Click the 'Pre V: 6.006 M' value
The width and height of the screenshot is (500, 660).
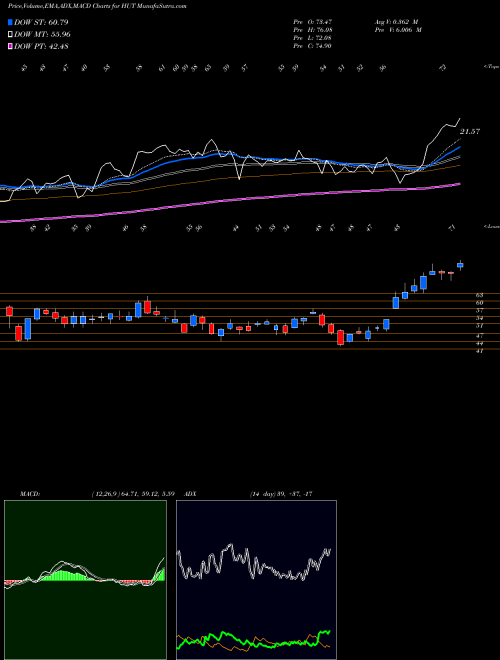click(398, 30)
